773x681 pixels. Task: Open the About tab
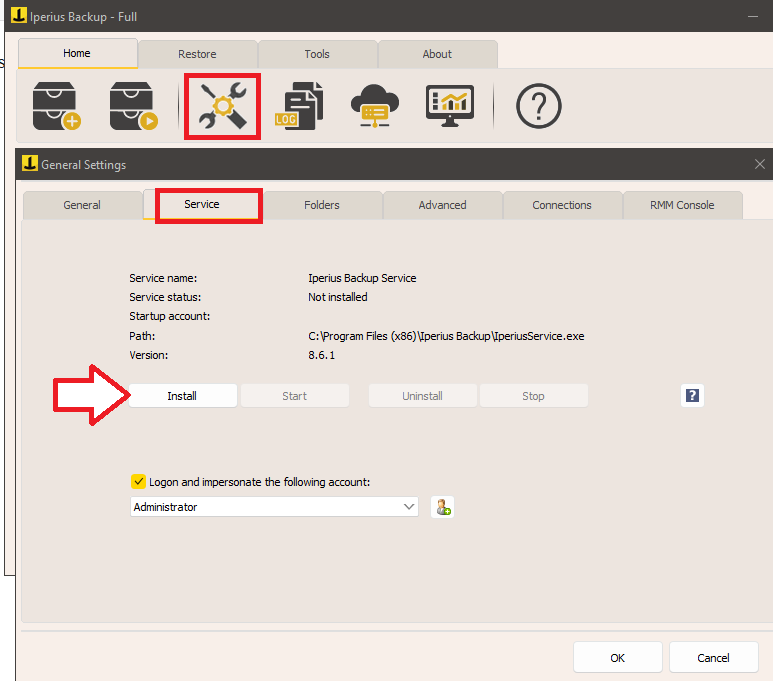437,54
